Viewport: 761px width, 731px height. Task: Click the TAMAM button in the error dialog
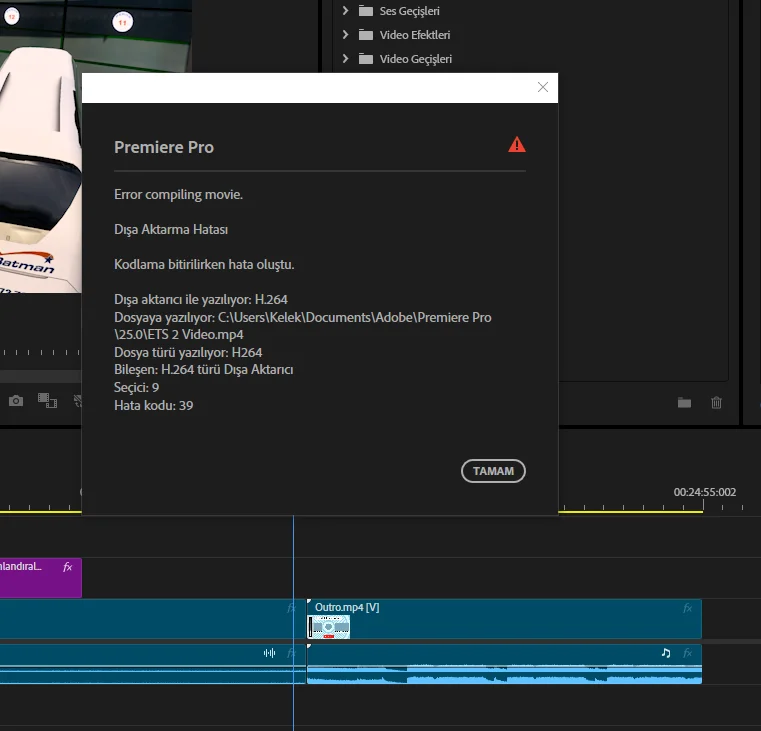point(493,471)
